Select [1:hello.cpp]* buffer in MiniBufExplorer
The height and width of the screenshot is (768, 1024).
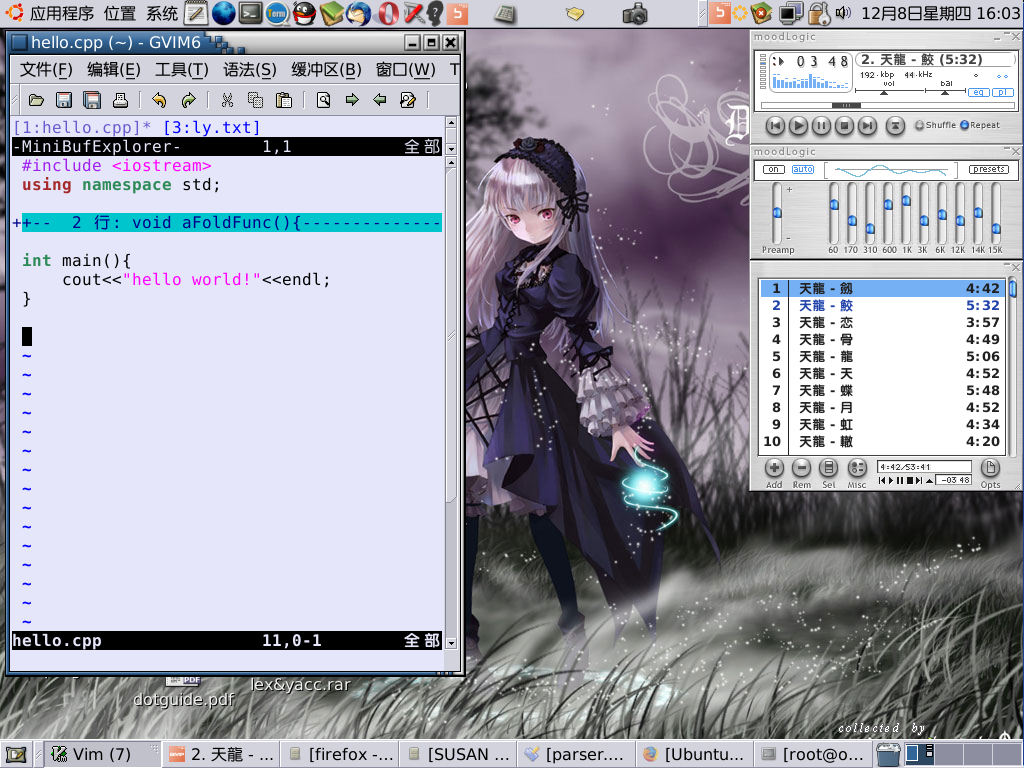(x=82, y=127)
